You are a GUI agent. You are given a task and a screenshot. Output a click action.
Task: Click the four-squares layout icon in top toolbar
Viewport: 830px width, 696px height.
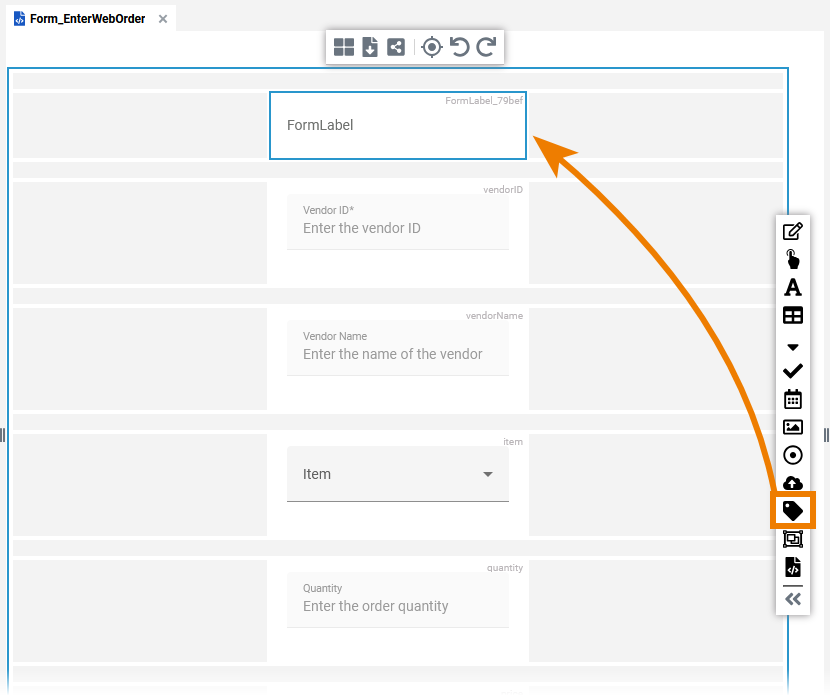pyautogui.click(x=344, y=47)
